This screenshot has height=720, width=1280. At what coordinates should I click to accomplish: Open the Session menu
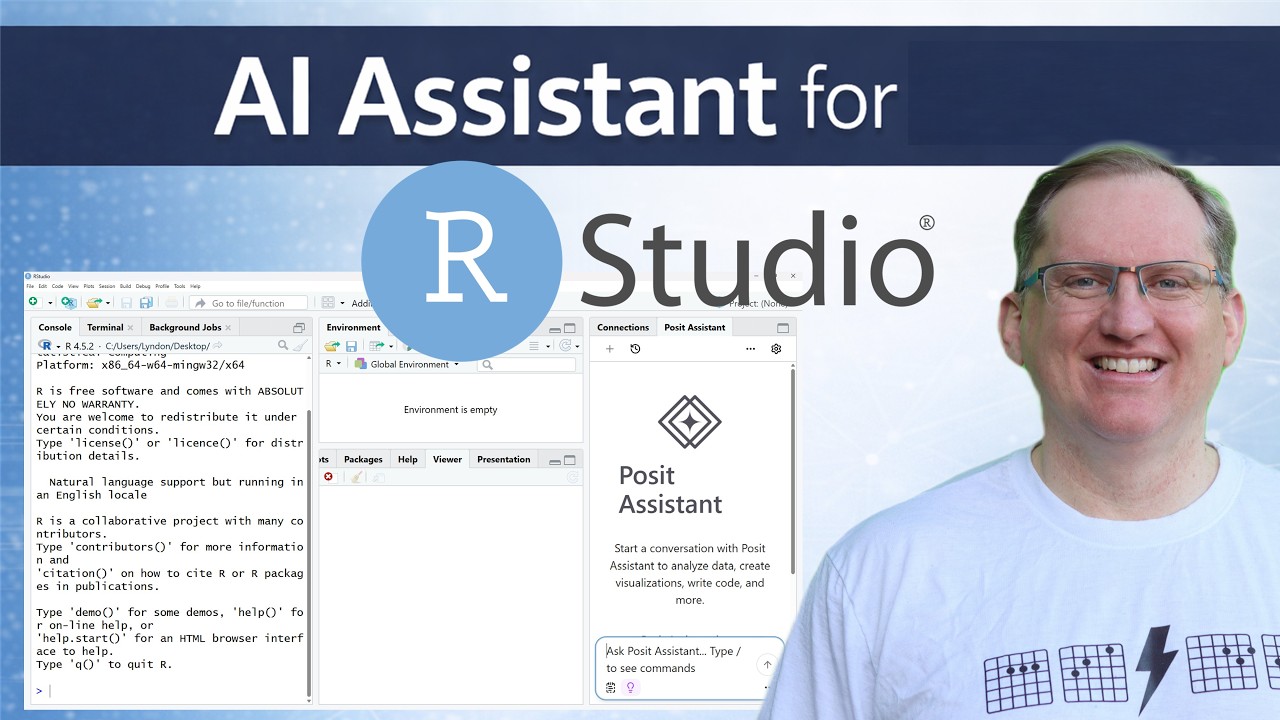[x=107, y=286]
